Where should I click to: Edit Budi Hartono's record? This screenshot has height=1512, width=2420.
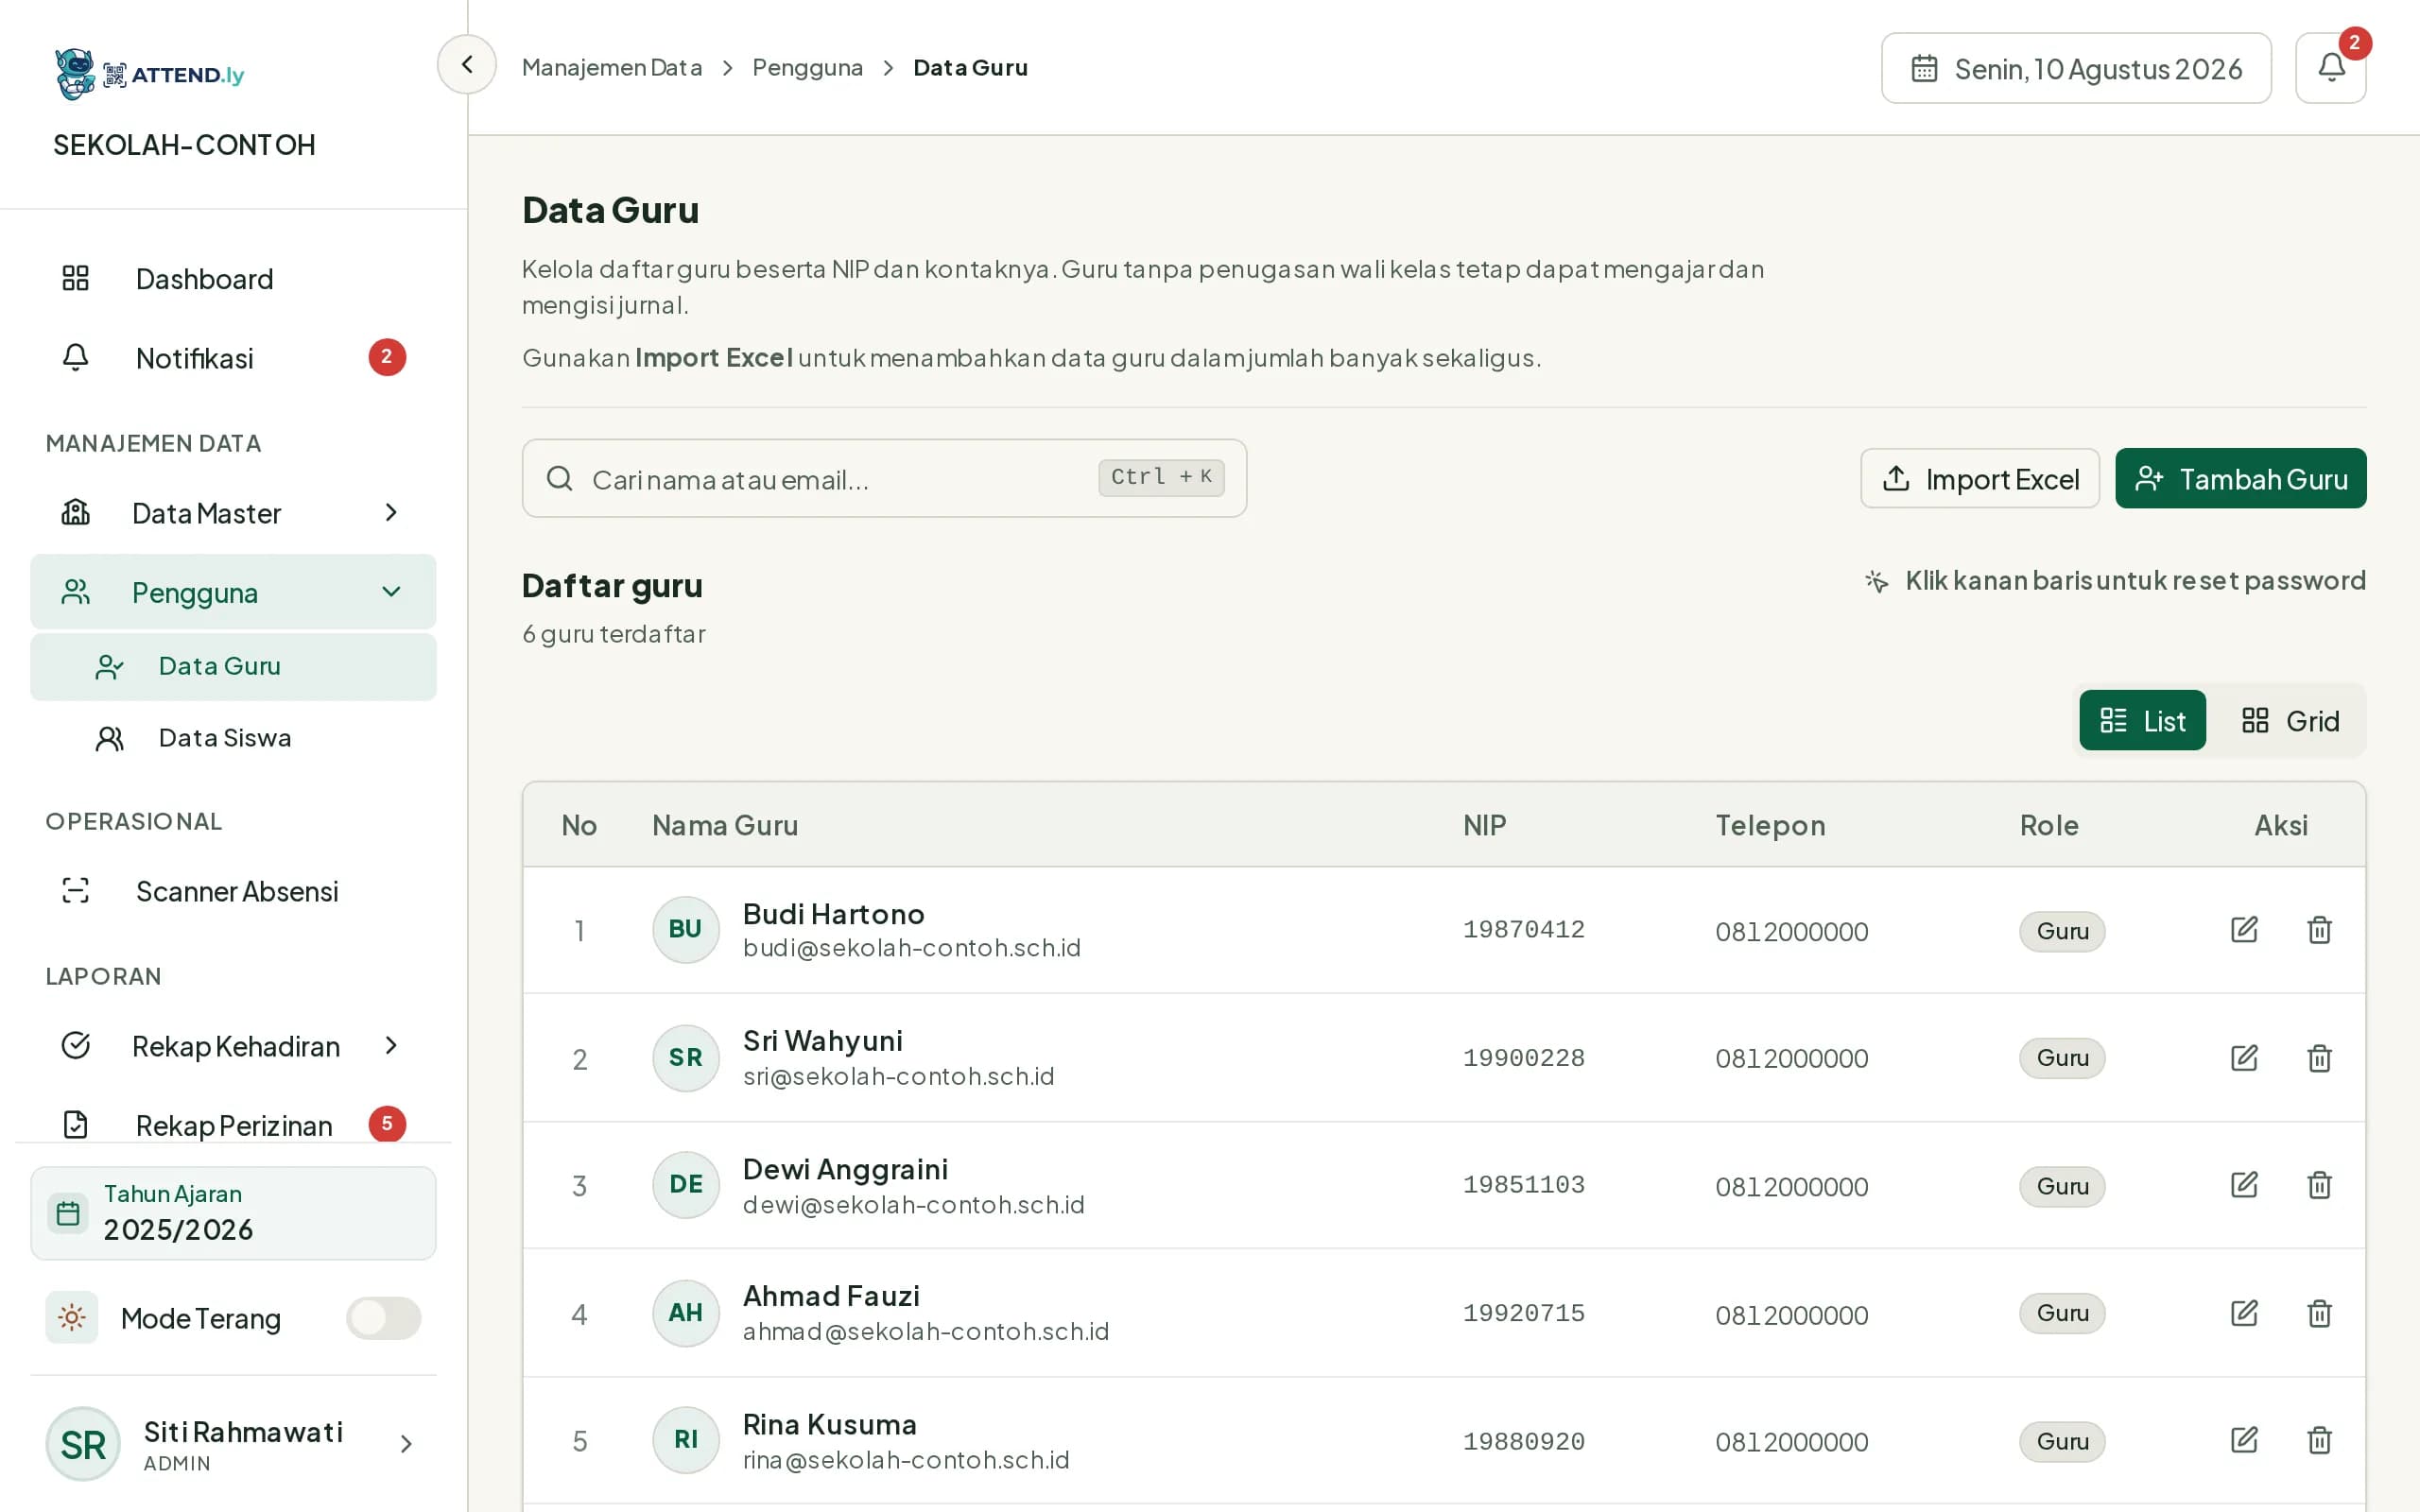point(2244,930)
